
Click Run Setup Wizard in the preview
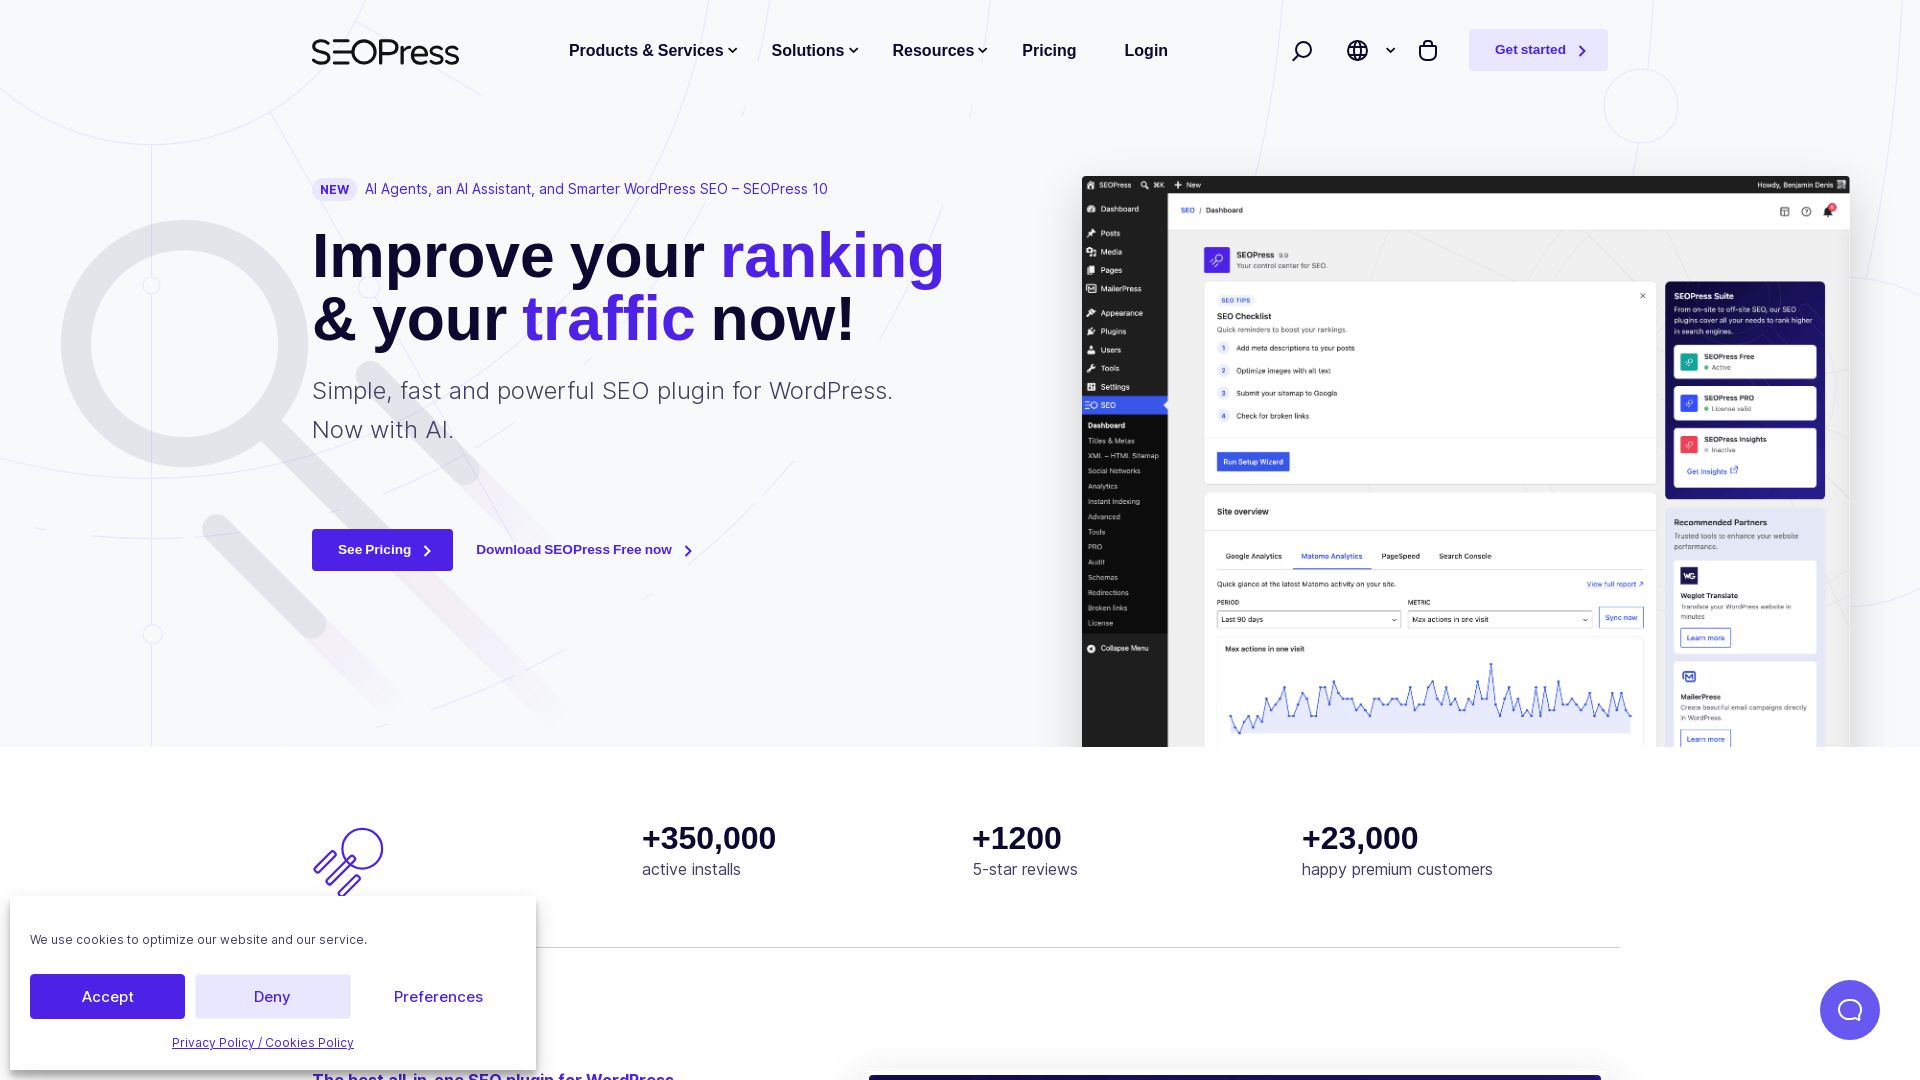coord(1253,462)
